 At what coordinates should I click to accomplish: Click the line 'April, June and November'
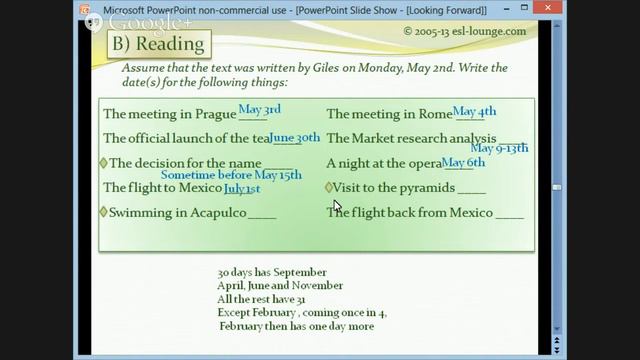click(280, 286)
